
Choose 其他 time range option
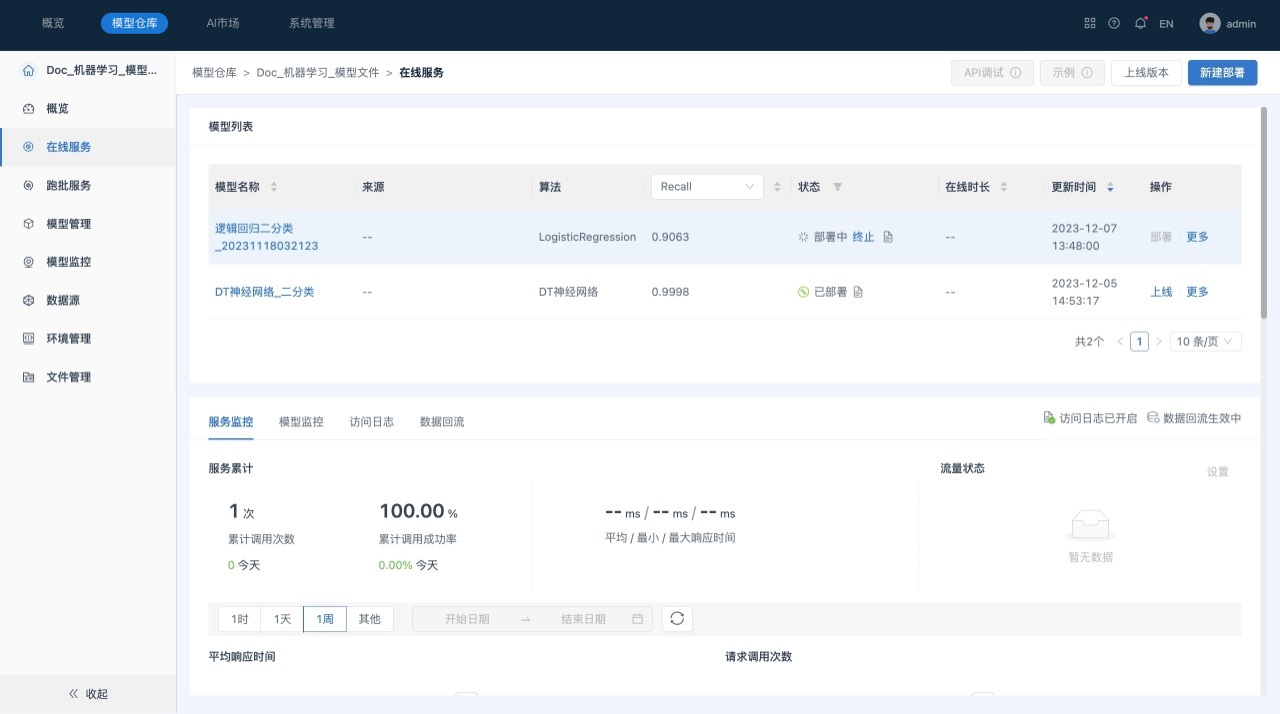pos(369,619)
